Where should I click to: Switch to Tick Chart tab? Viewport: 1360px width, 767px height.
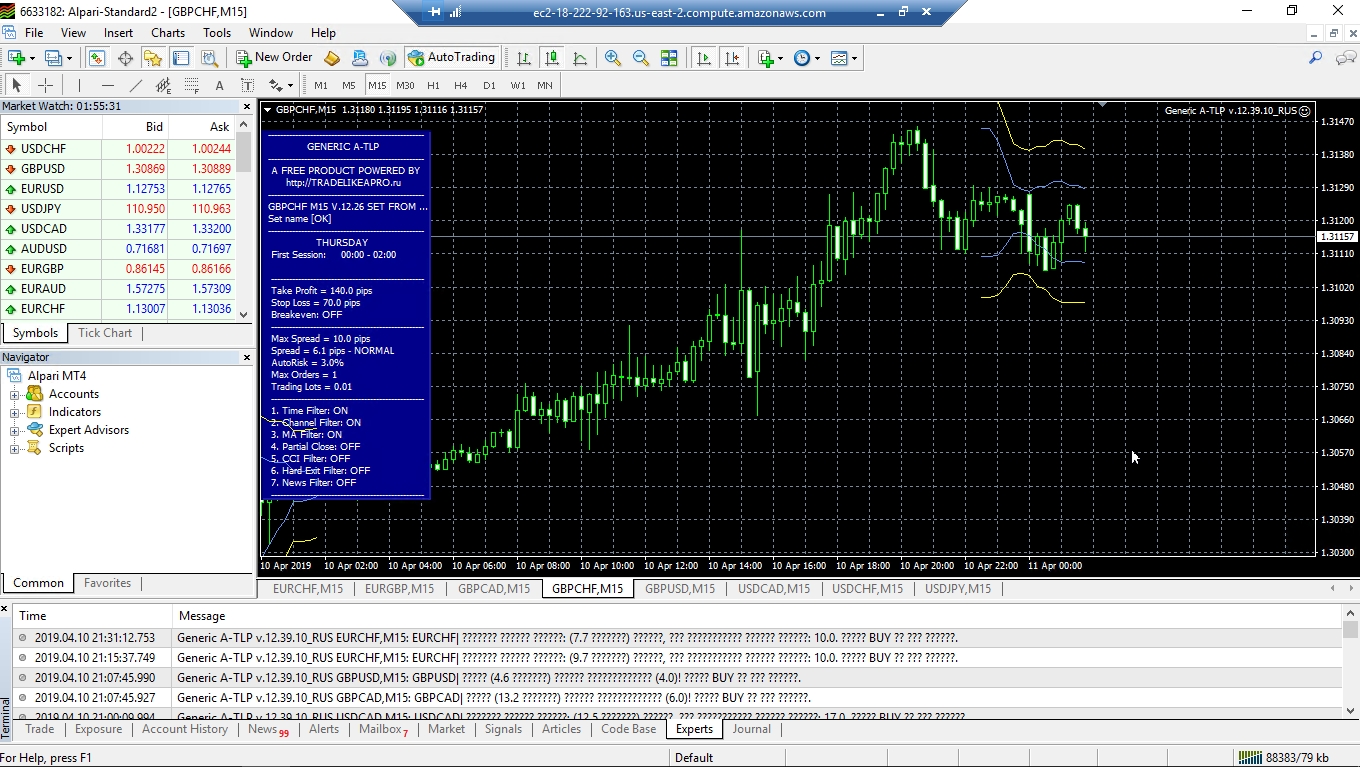click(105, 333)
